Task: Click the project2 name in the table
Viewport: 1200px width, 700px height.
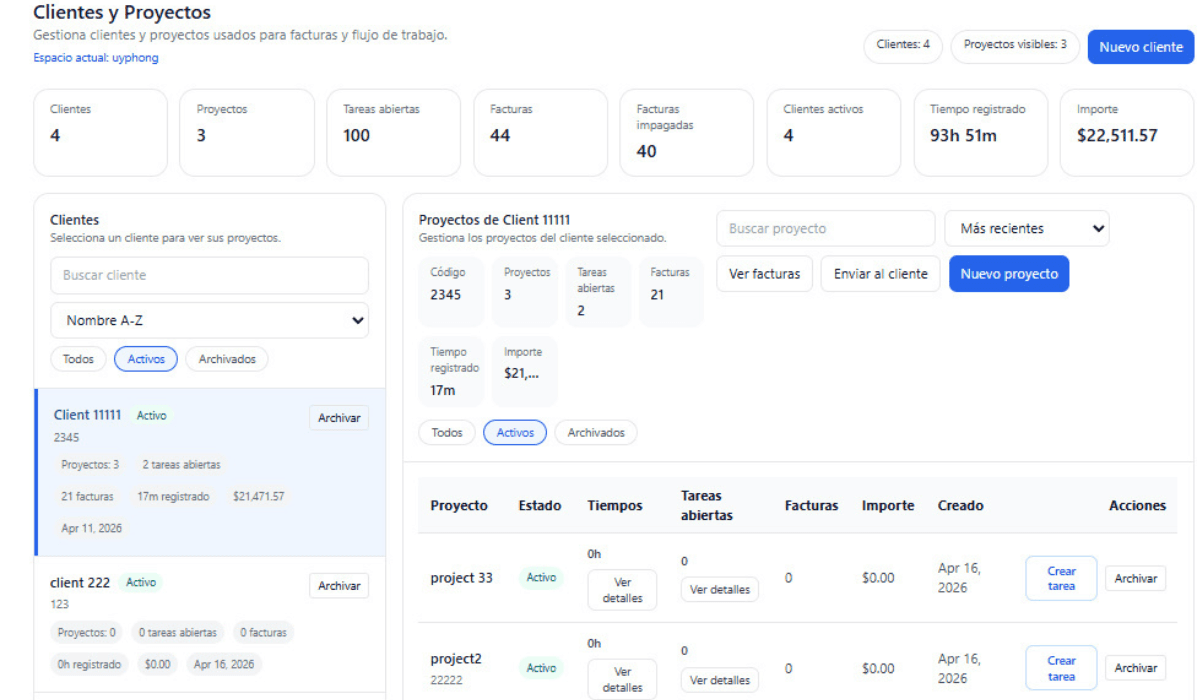Action: tap(456, 659)
